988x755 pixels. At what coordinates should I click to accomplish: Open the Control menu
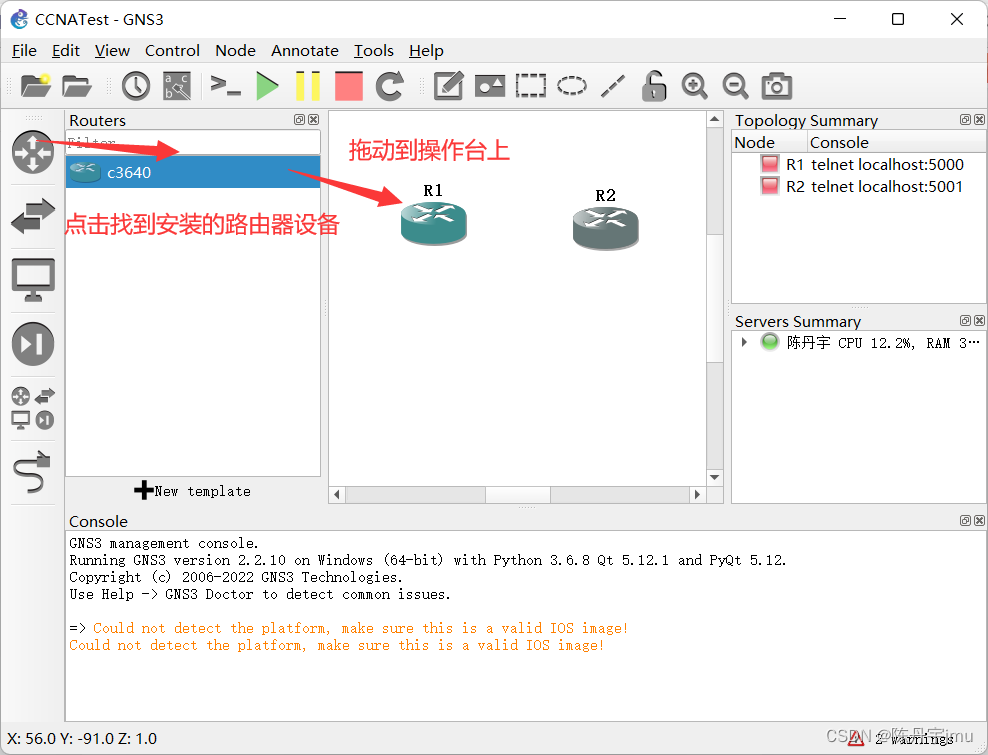(172, 50)
